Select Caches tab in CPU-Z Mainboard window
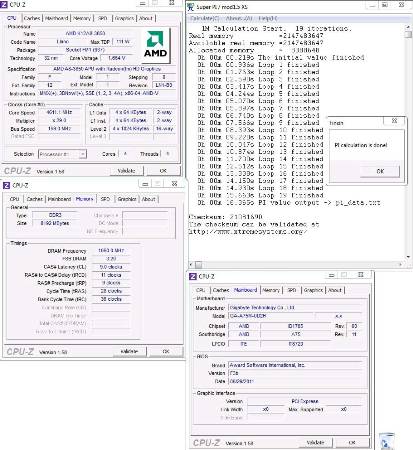This screenshot has height=450, width=413. (221, 290)
